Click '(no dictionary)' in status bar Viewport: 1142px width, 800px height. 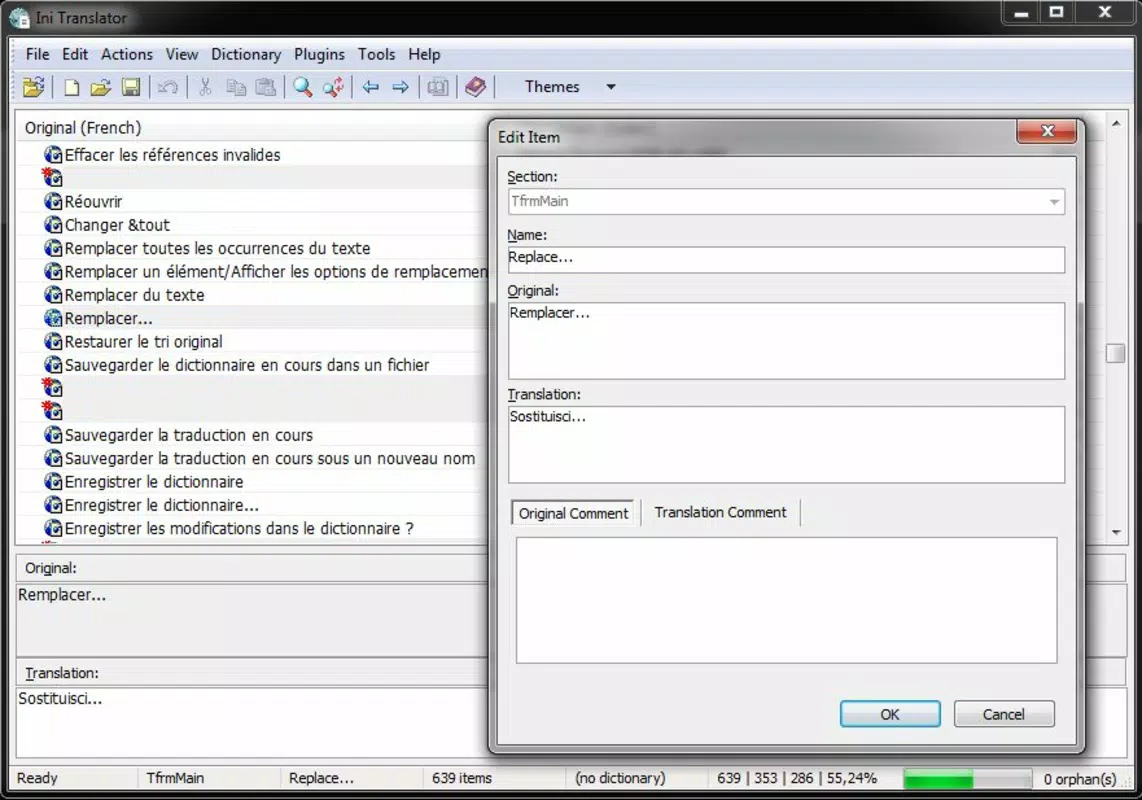620,778
